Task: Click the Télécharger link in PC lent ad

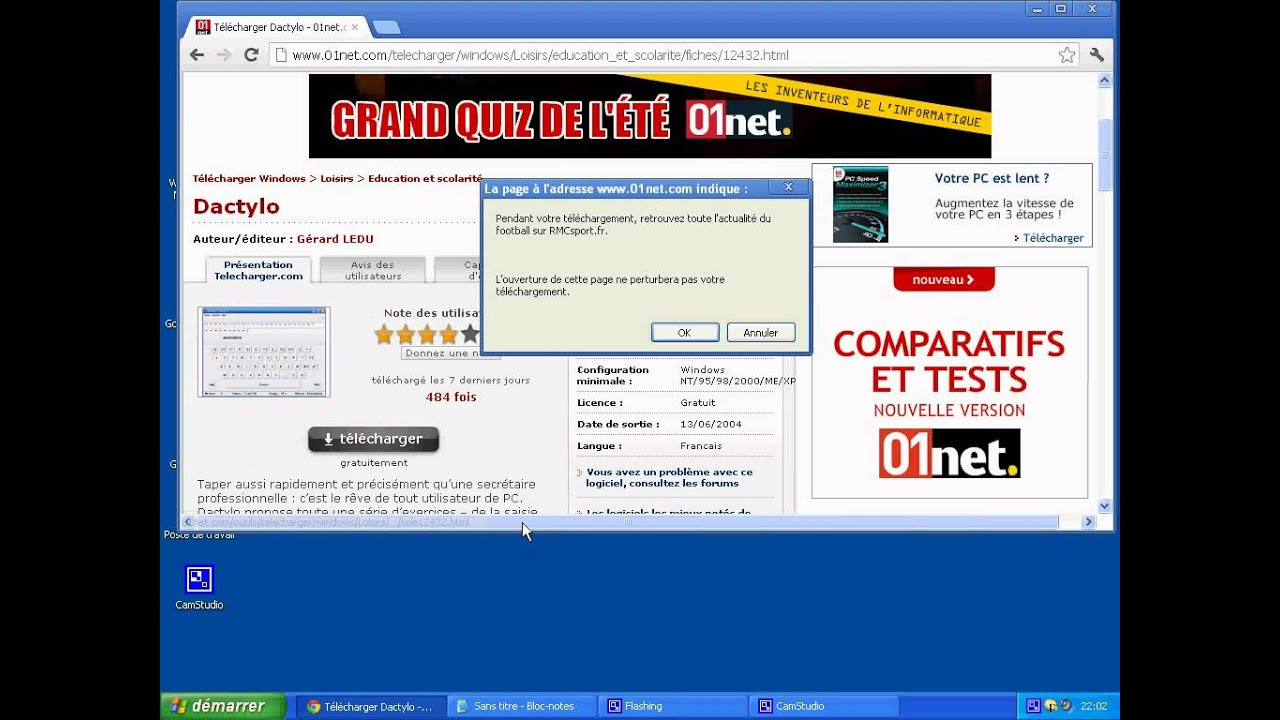Action: pyautogui.click(x=1053, y=238)
